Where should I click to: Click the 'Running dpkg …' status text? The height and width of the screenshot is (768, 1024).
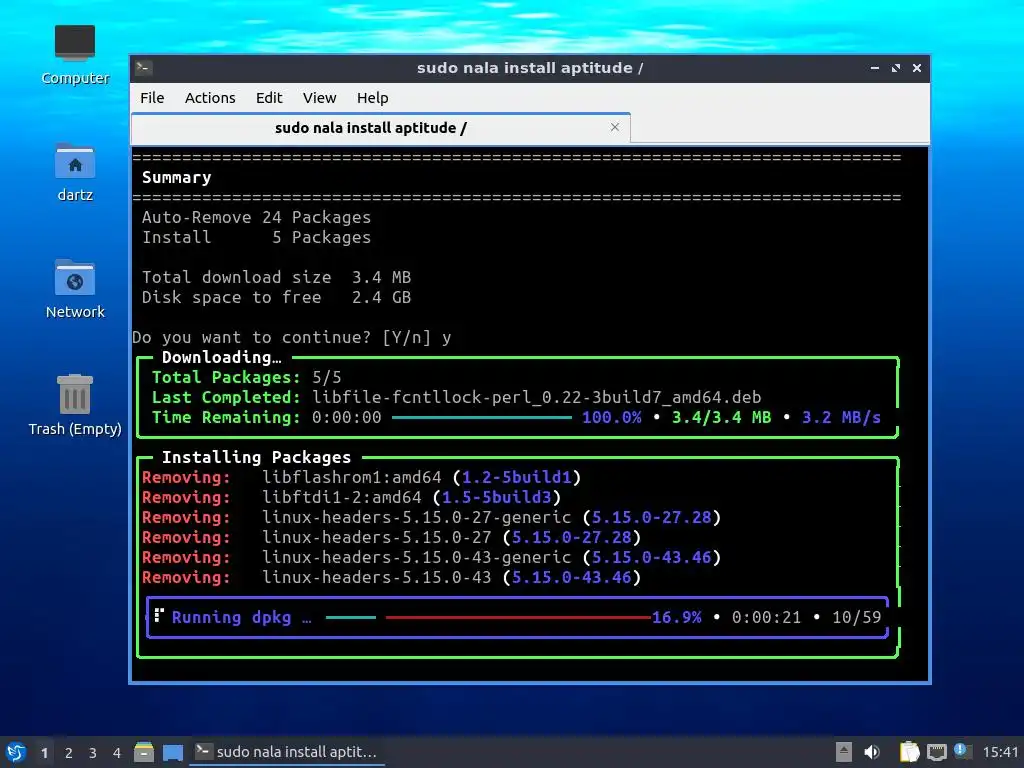[242, 617]
